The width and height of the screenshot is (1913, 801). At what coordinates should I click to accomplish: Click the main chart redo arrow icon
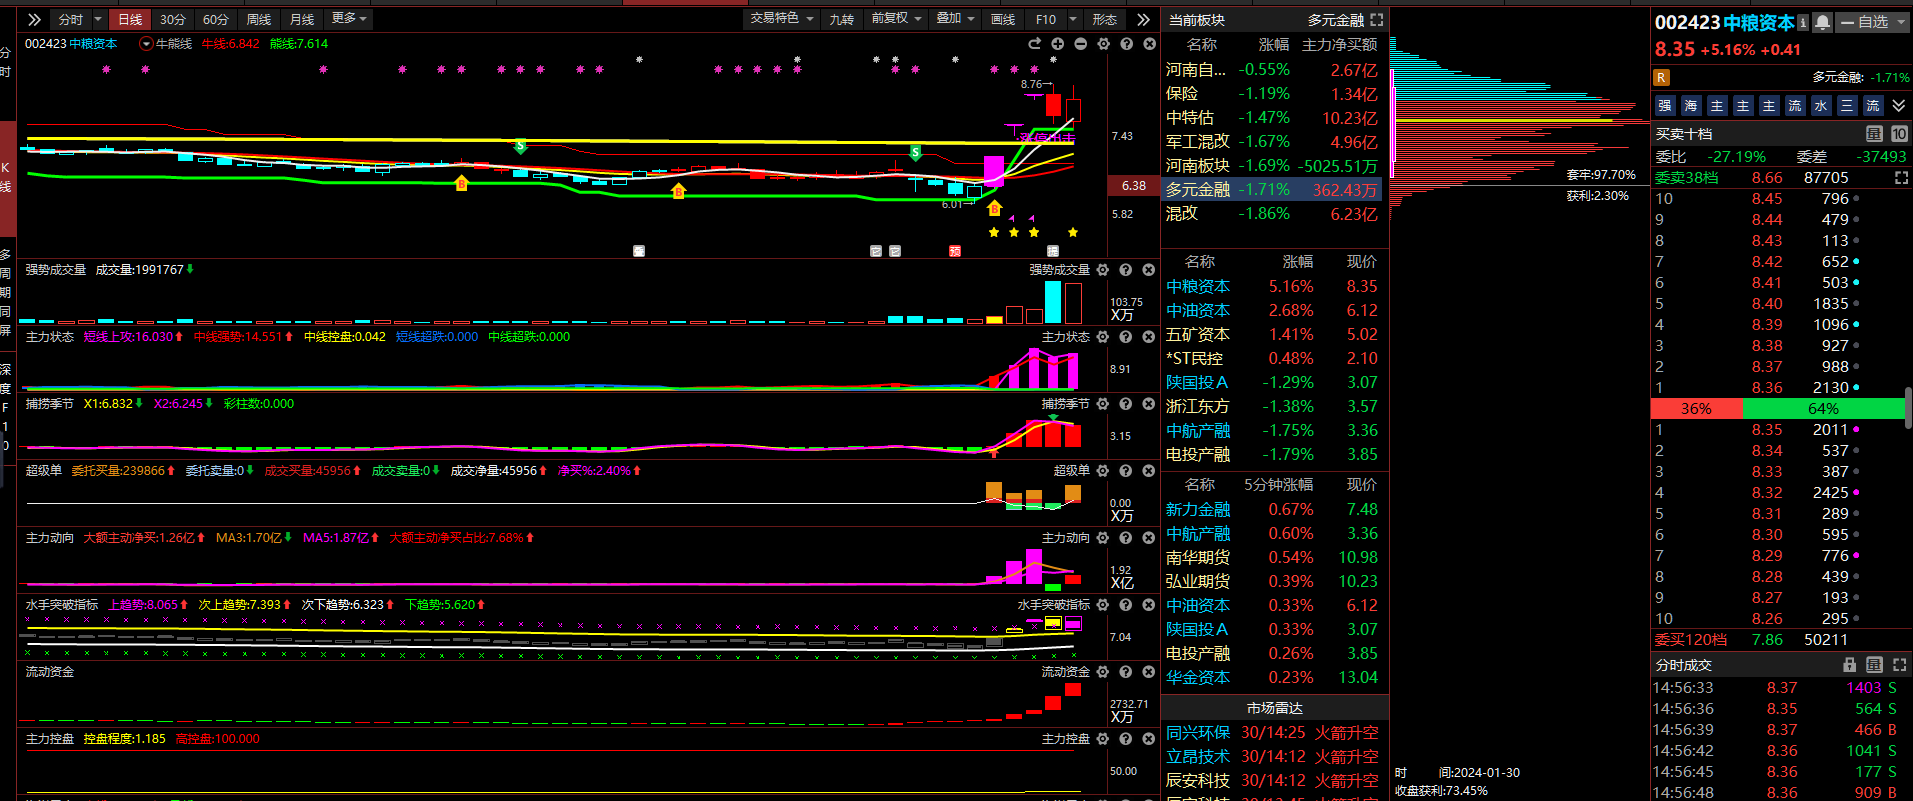(x=1034, y=44)
